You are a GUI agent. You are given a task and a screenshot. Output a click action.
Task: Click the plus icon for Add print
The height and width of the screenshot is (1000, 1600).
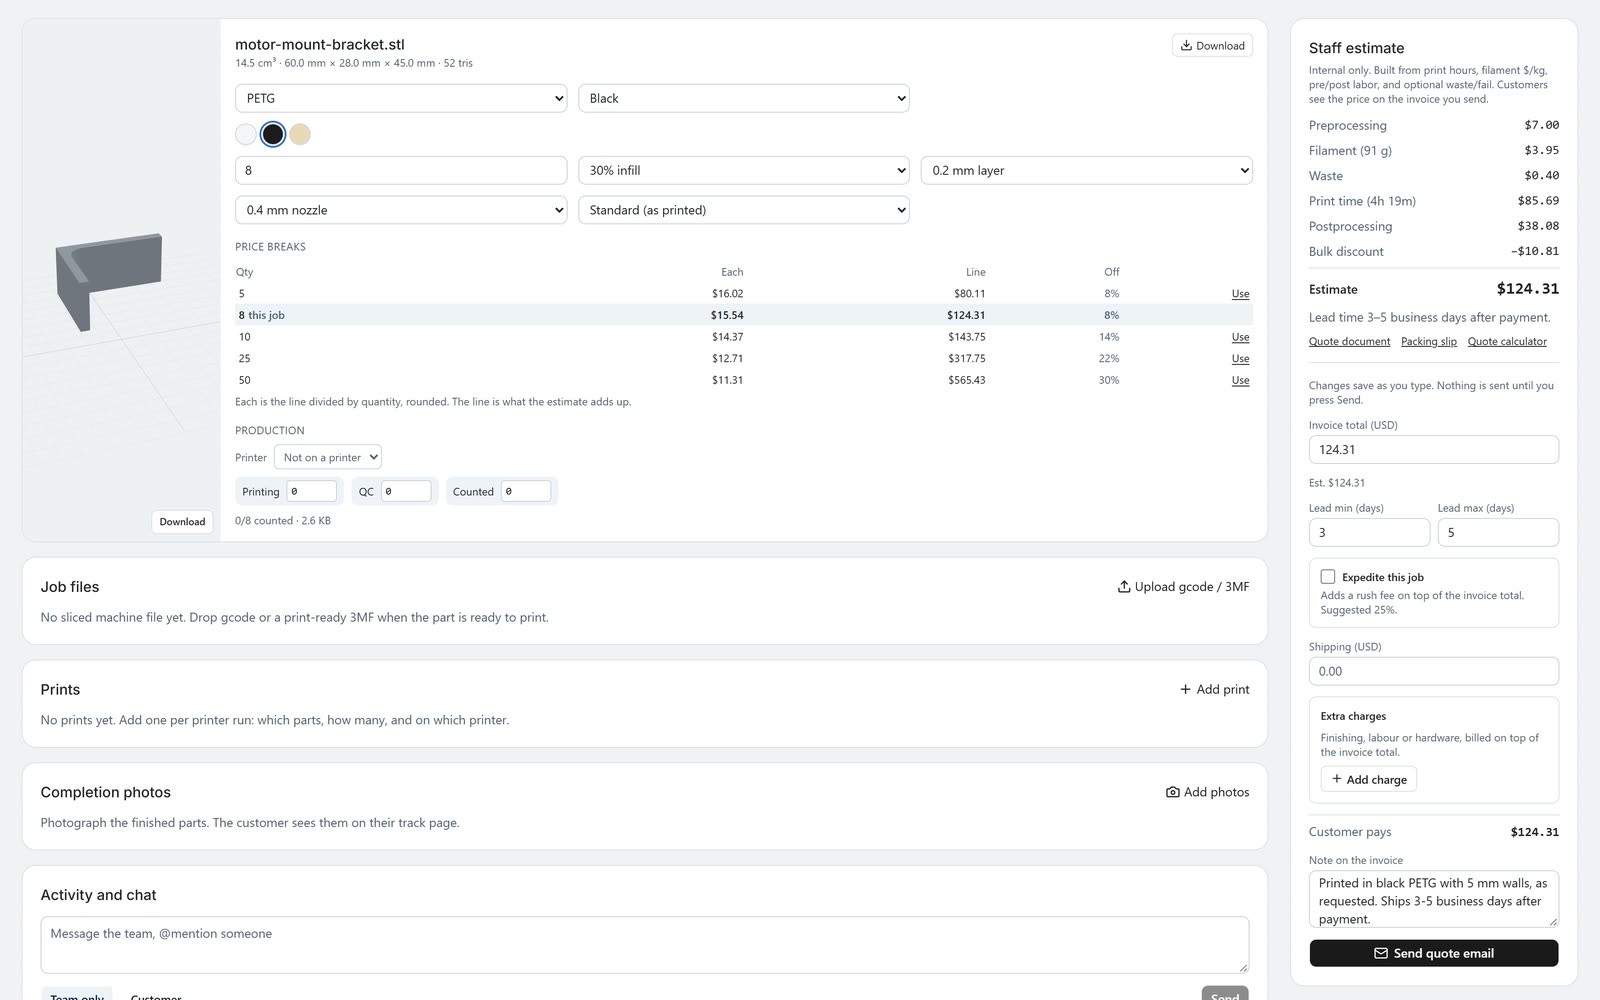[1185, 689]
